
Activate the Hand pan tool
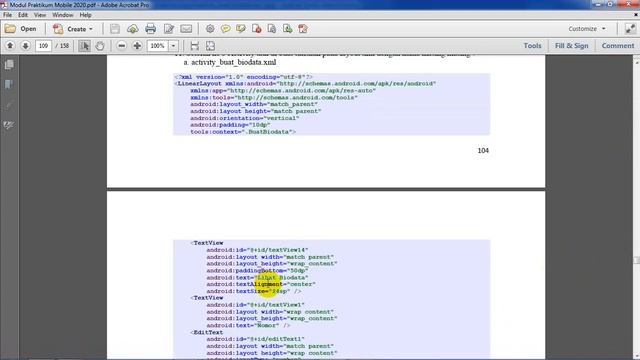click(x=100, y=46)
